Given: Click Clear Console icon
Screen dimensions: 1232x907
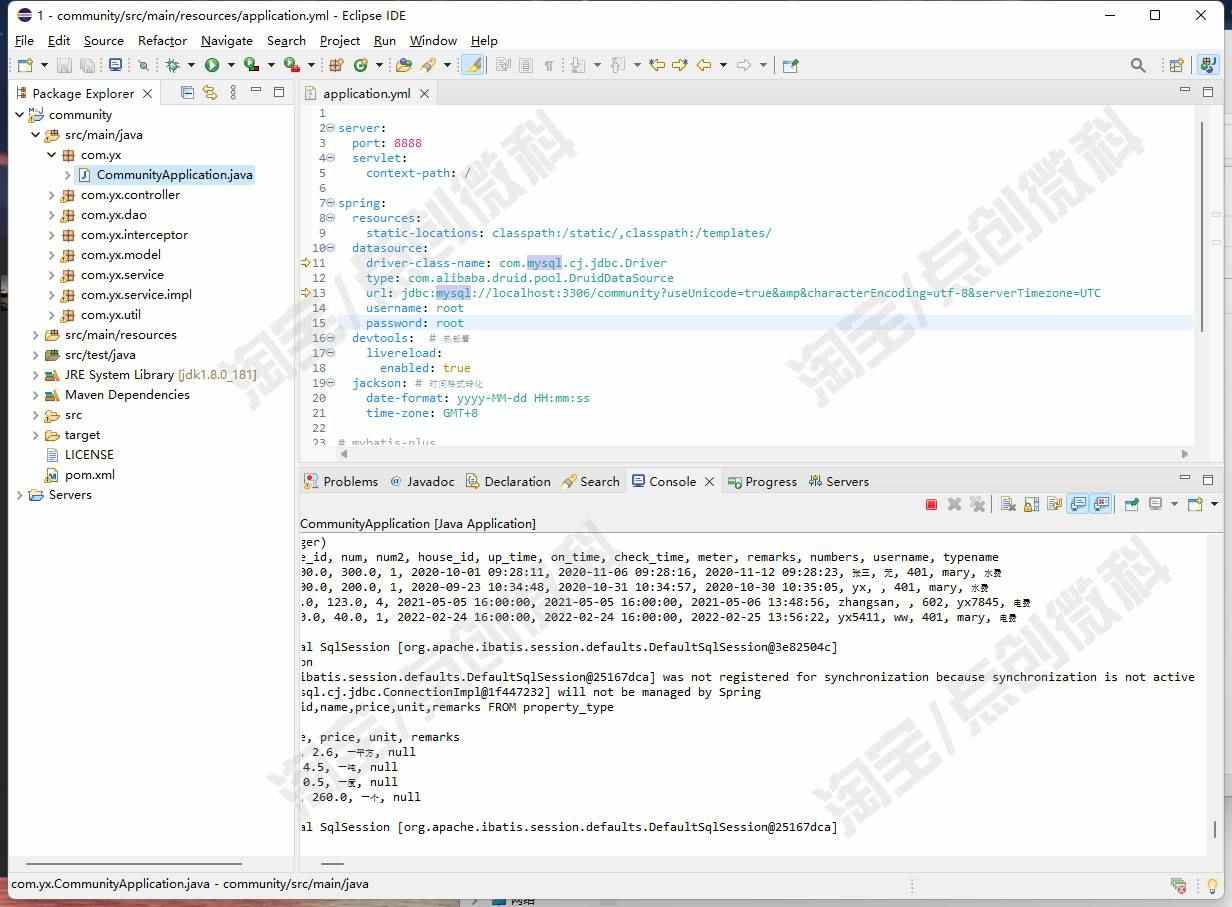Looking at the screenshot, I should (x=1007, y=505).
